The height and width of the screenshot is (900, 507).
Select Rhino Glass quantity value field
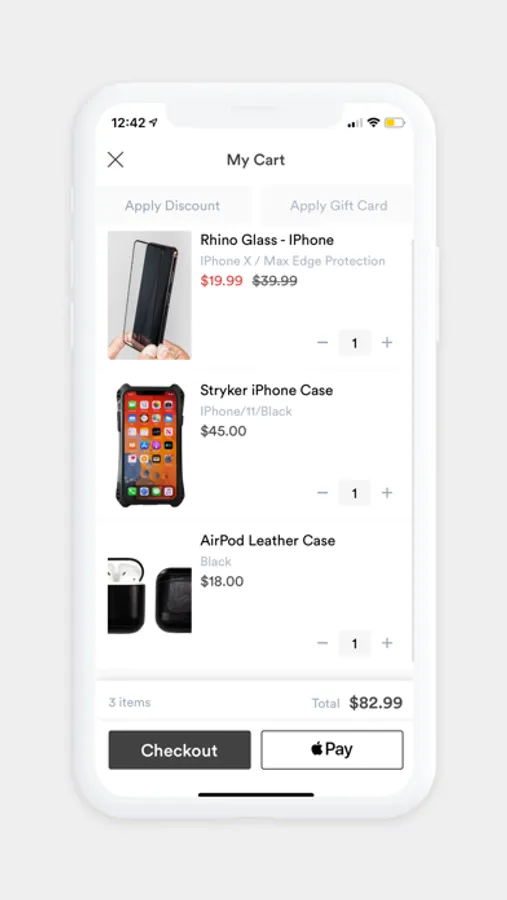[354, 343]
